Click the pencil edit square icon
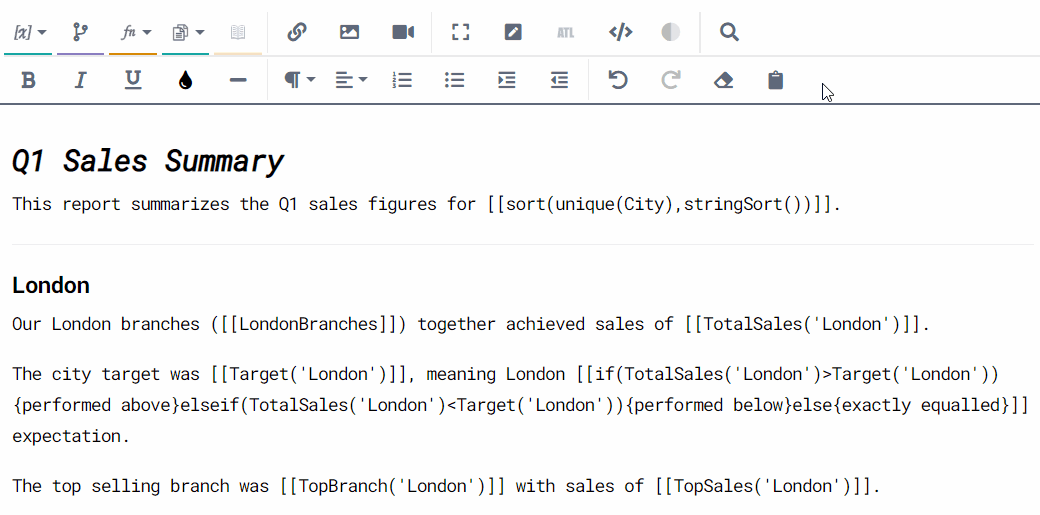The width and height of the screenshot is (1040, 515). click(513, 32)
